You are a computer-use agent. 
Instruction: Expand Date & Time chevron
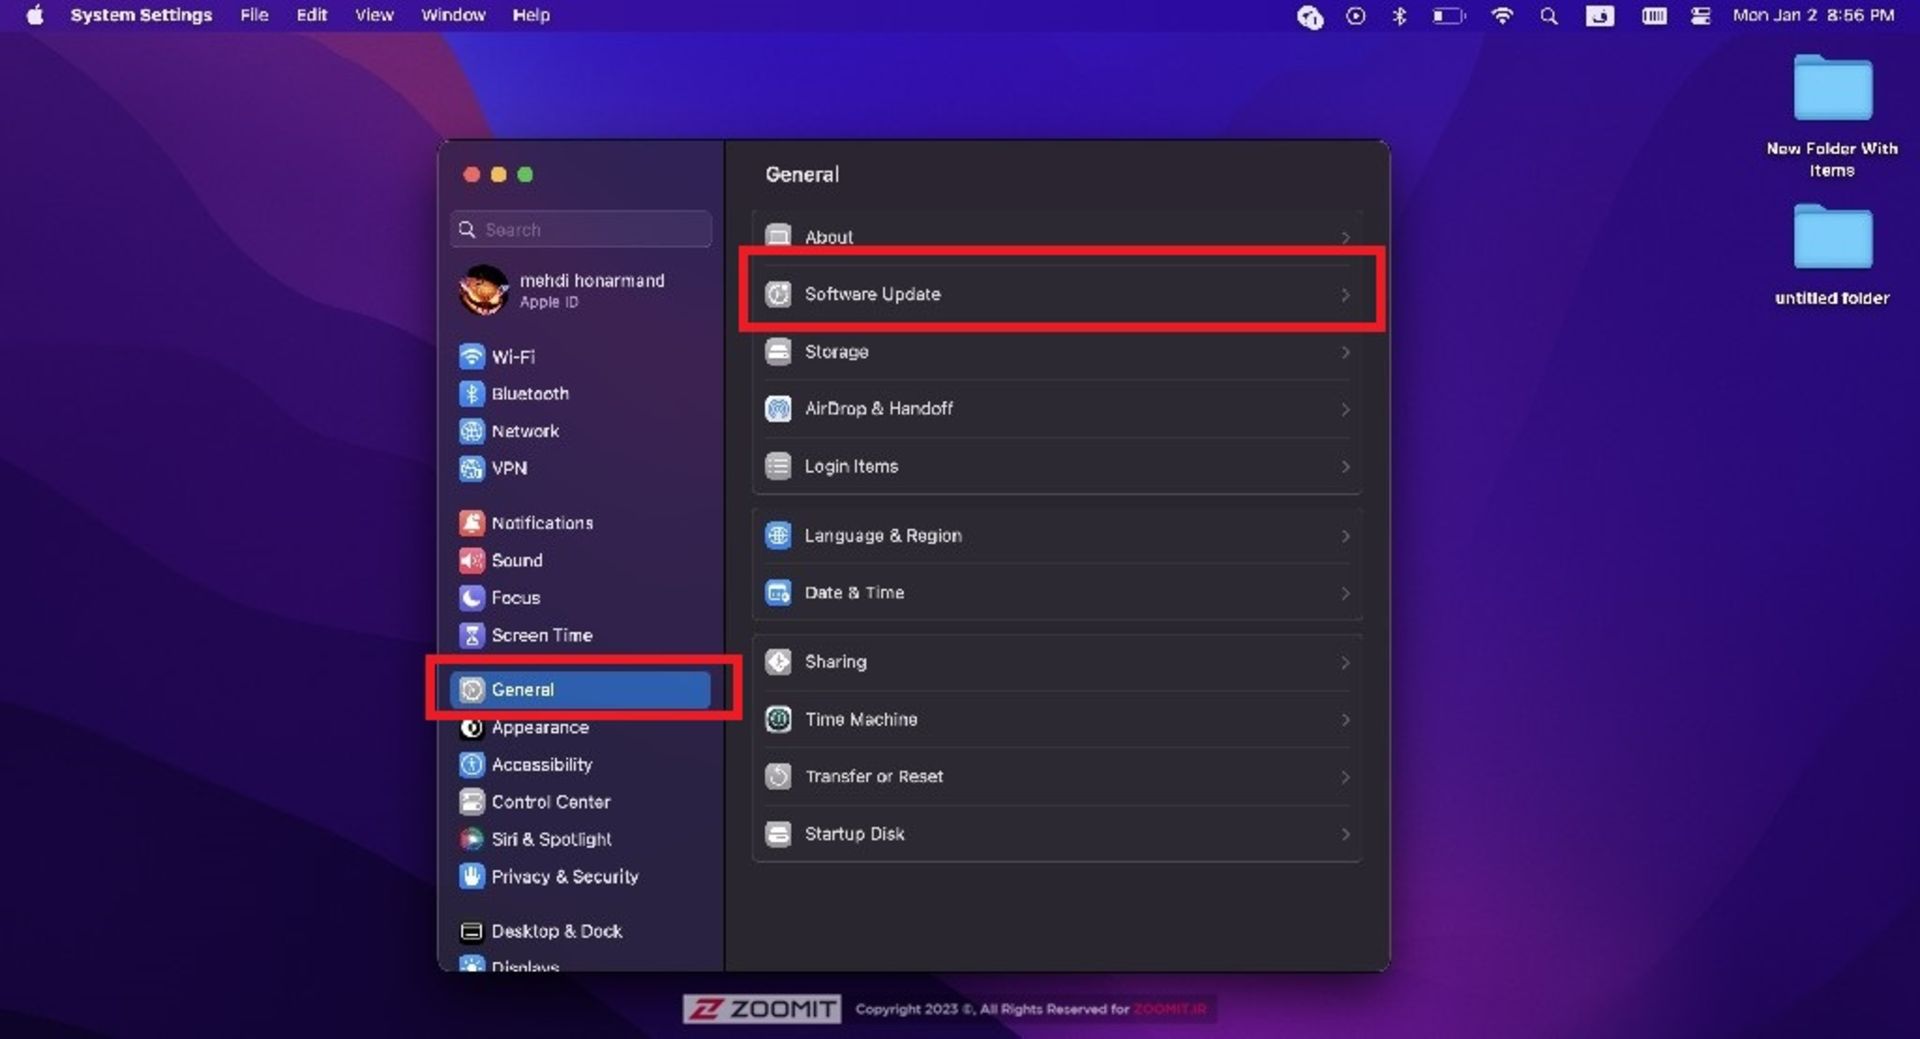[x=1346, y=594]
